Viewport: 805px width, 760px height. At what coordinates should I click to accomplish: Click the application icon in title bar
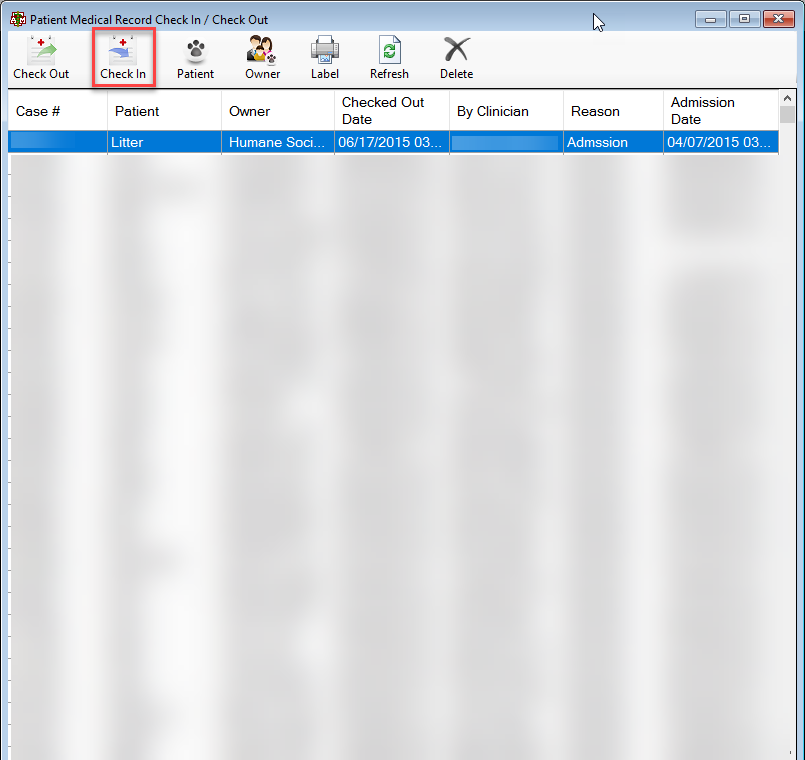[x=17, y=20]
